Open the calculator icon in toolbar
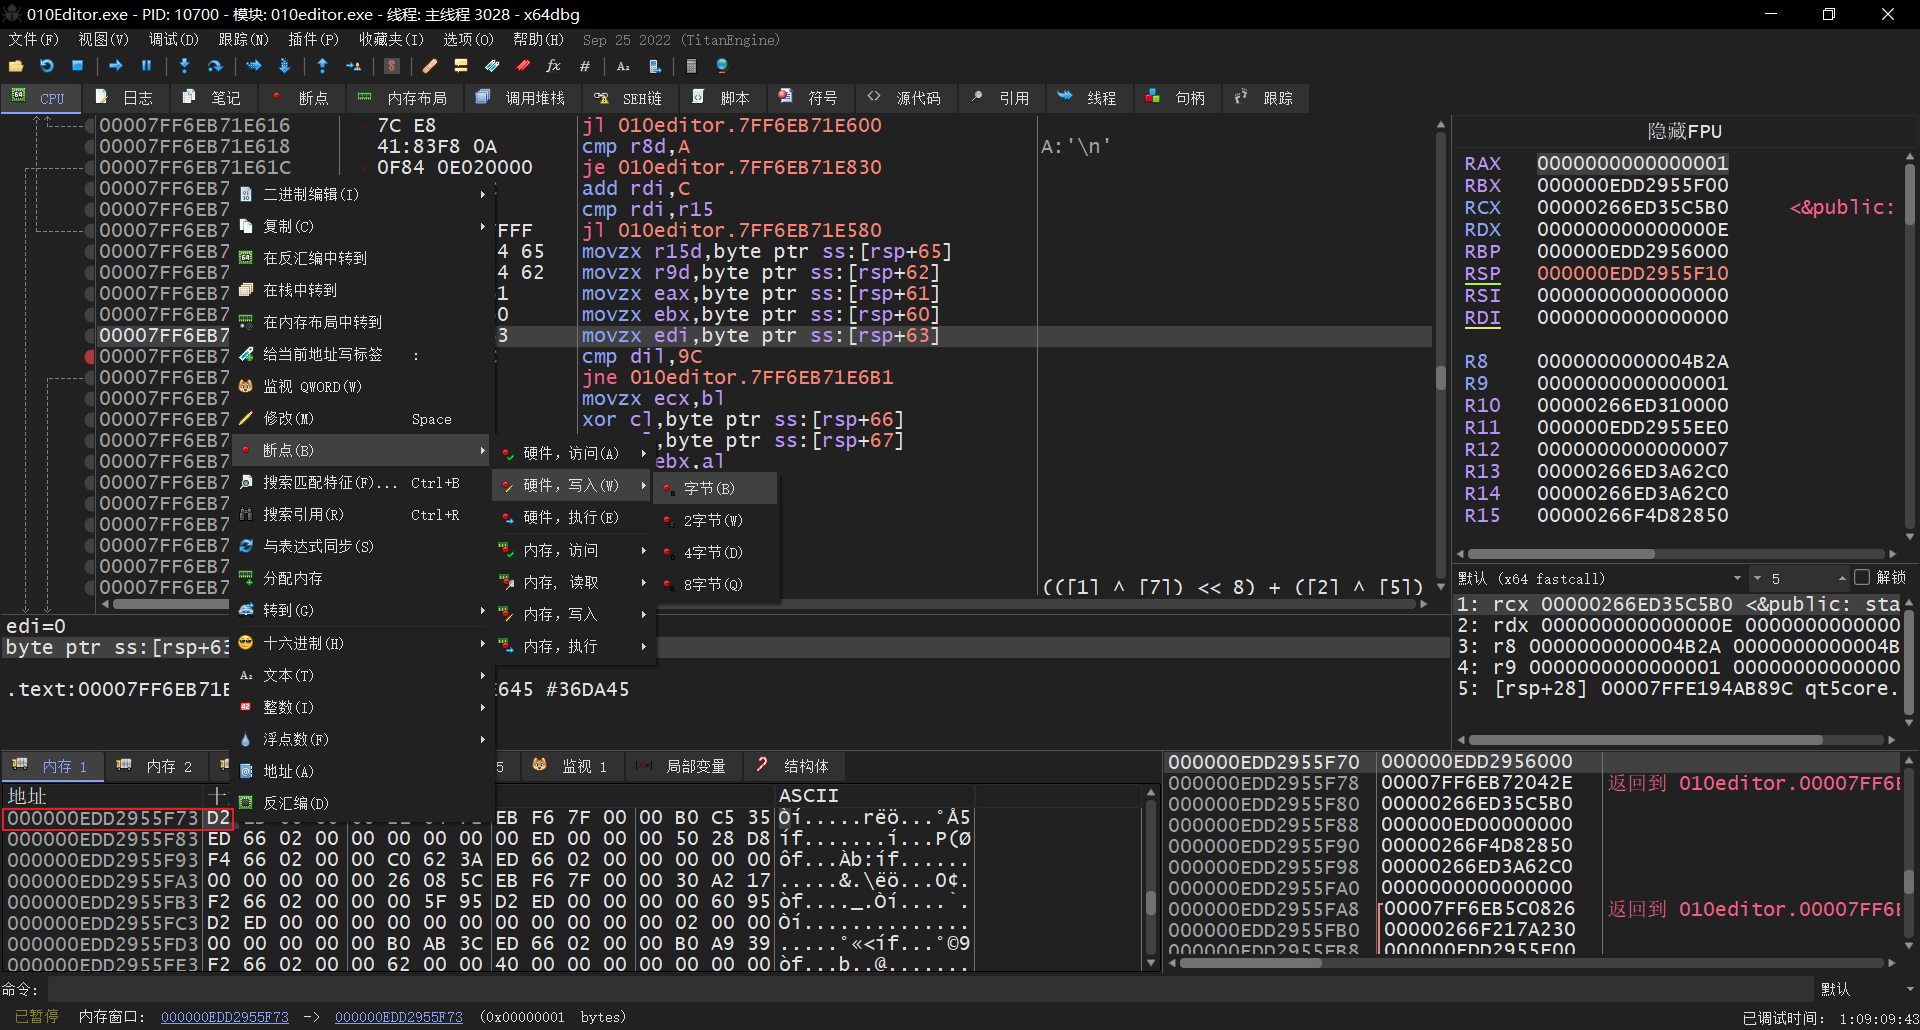 tap(691, 66)
